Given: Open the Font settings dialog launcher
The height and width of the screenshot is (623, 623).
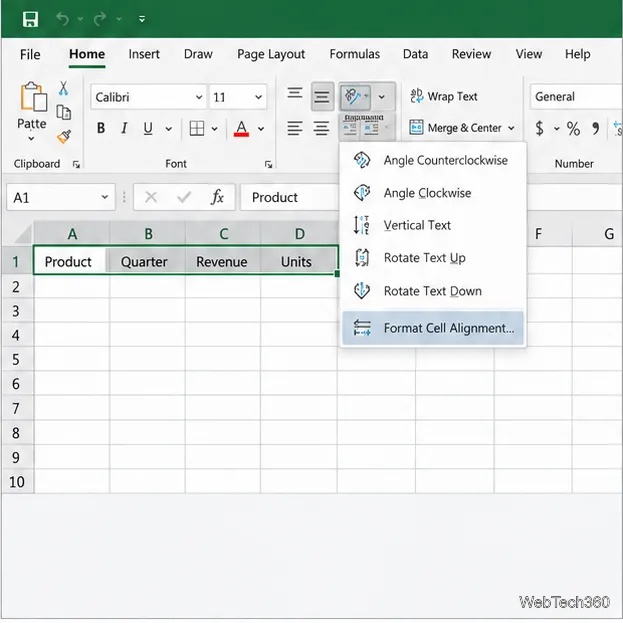Looking at the screenshot, I should pos(269,164).
